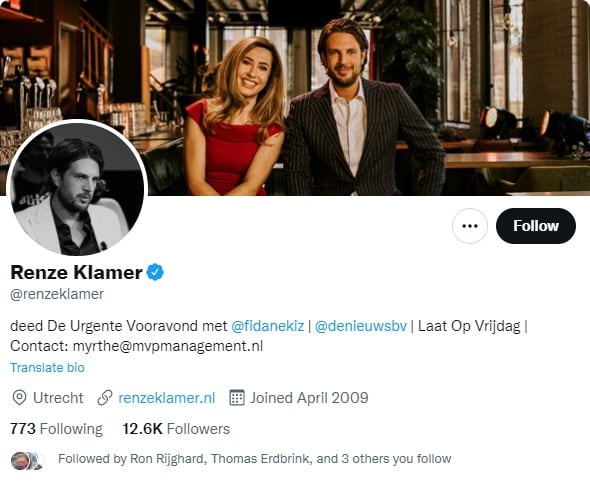
Task: Open the three-dot more options menu
Action: 470,226
